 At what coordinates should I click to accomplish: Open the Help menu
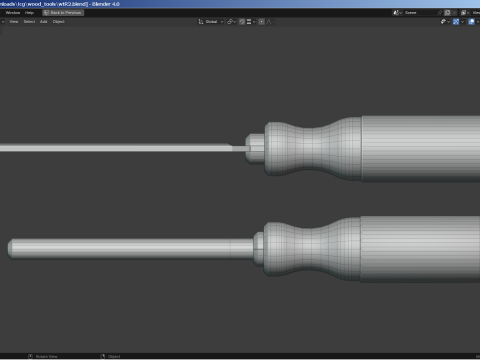(29, 13)
